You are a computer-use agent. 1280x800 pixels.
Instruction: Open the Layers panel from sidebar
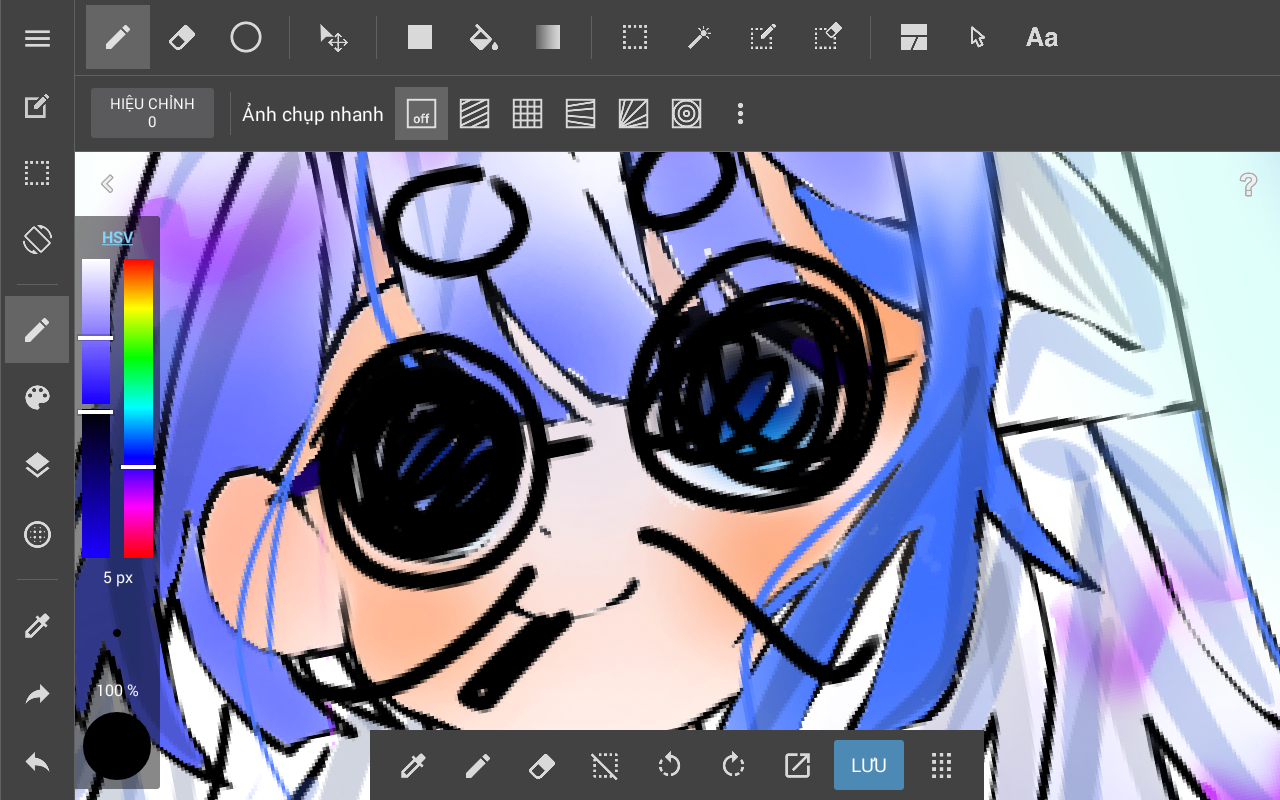coord(37,466)
